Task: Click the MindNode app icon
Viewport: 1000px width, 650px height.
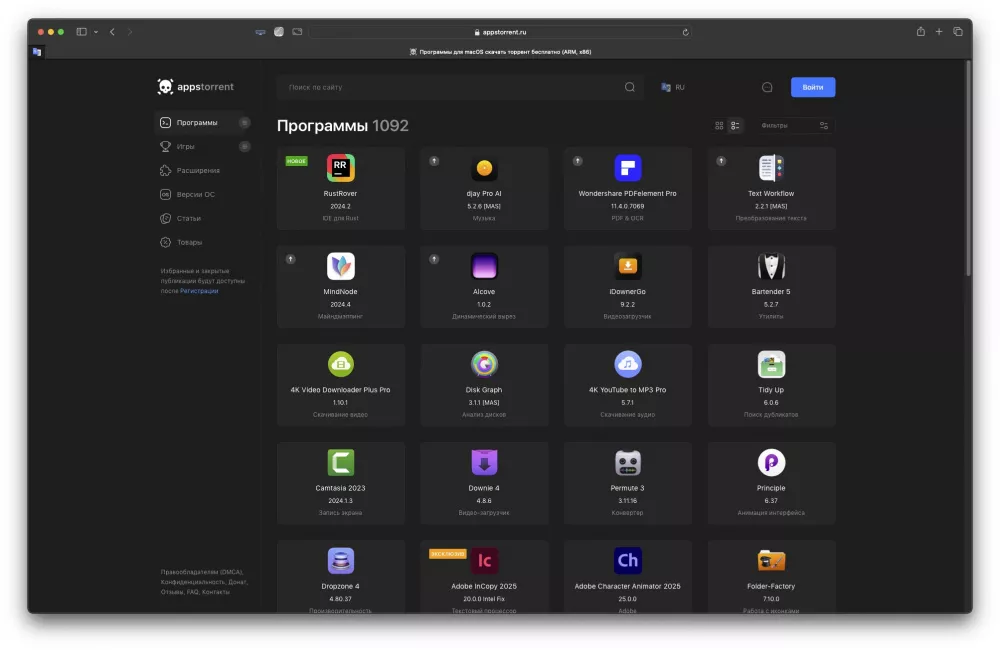Action: [x=340, y=265]
